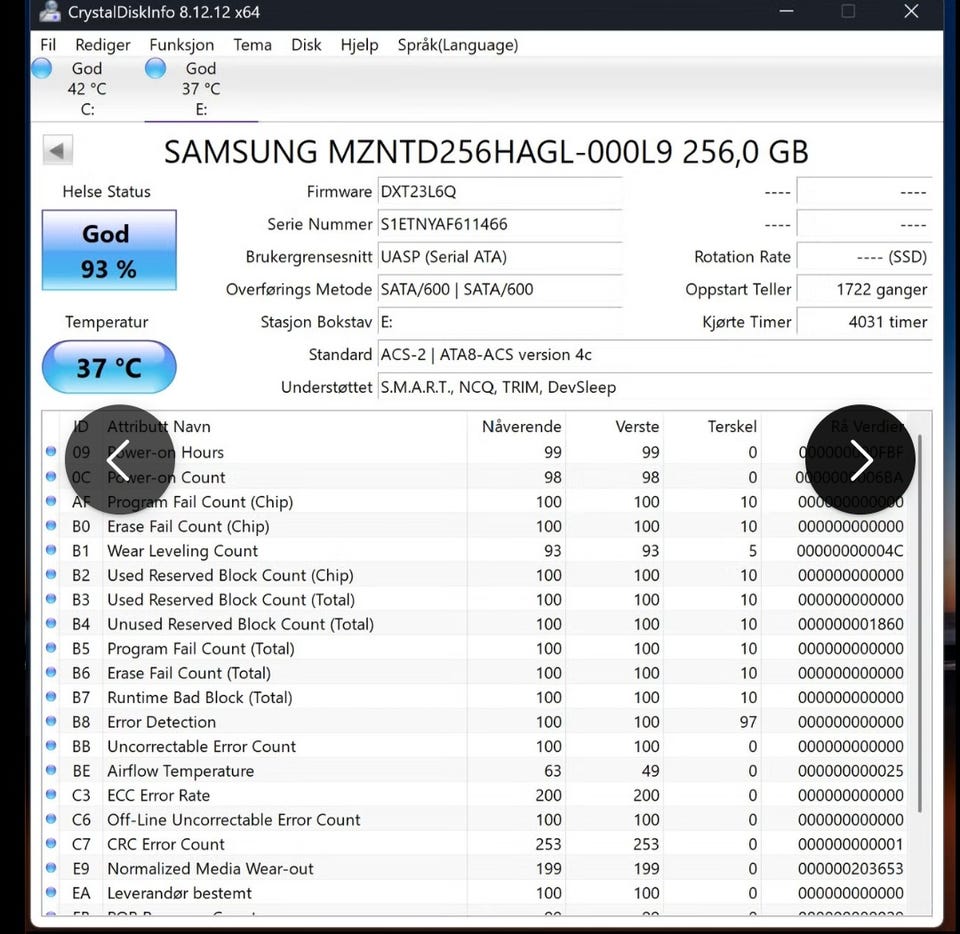
Task: Click status dot for Uncorrectable Error Count row
Action: pyautogui.click(x=51, y=745)
